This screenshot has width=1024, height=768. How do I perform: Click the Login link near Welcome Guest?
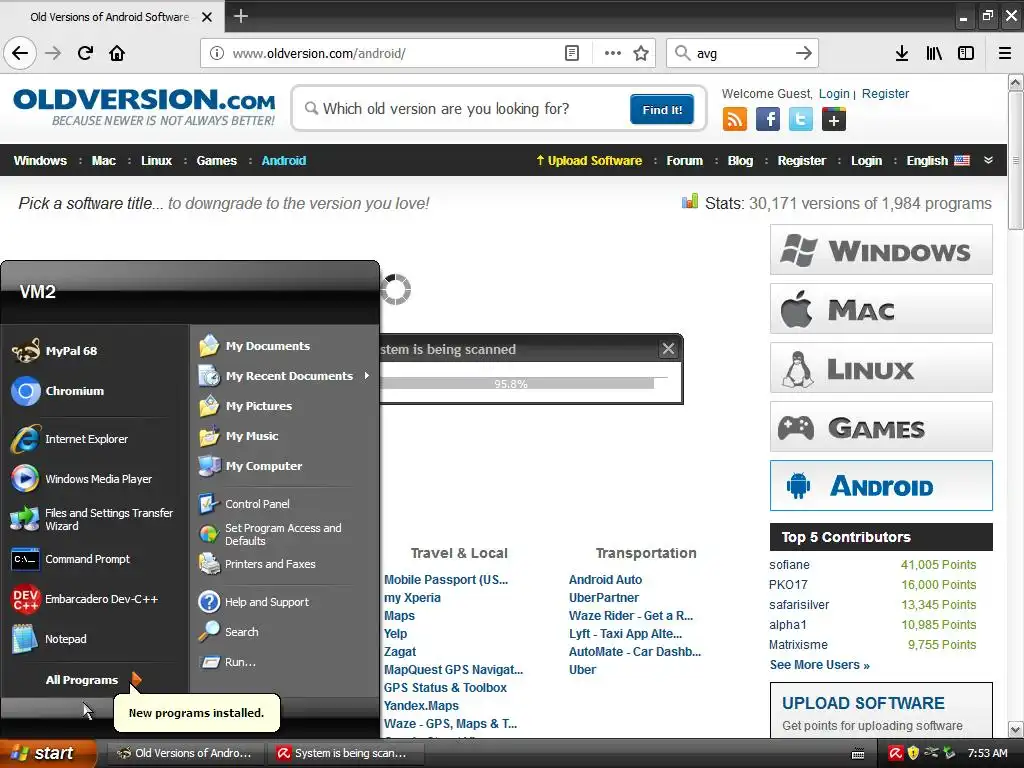coord(834,93)
